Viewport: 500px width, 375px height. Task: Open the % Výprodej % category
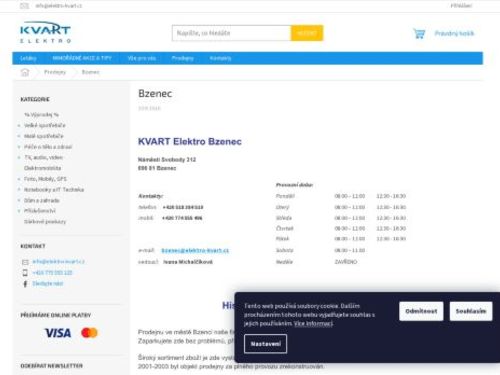click(41, 115)
